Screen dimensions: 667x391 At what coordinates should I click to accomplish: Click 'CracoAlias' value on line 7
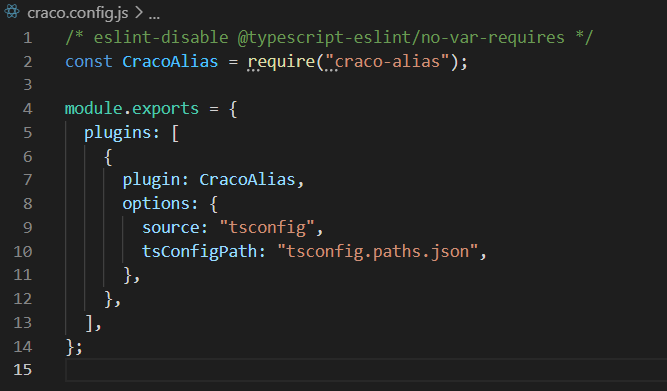coord(247,180)
